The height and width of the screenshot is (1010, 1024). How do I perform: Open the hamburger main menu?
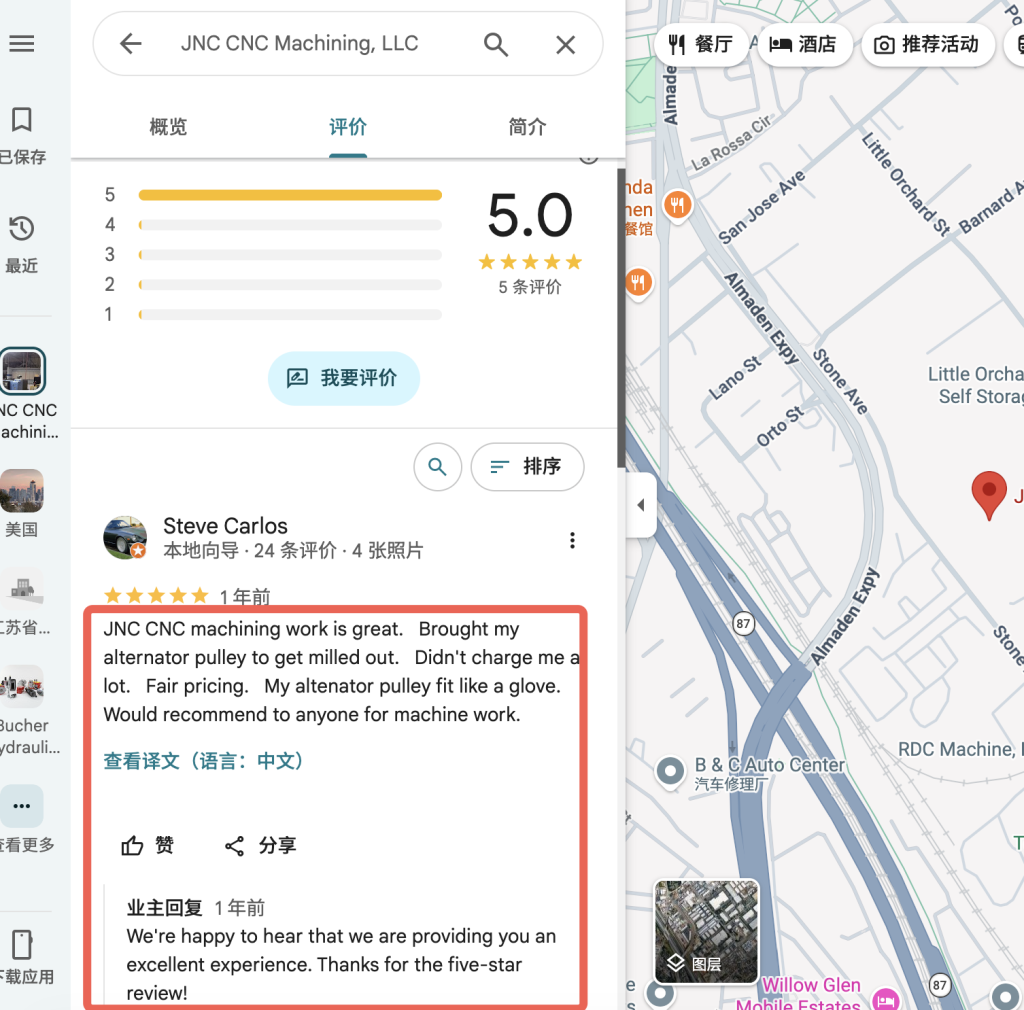[x=22, y=44]
